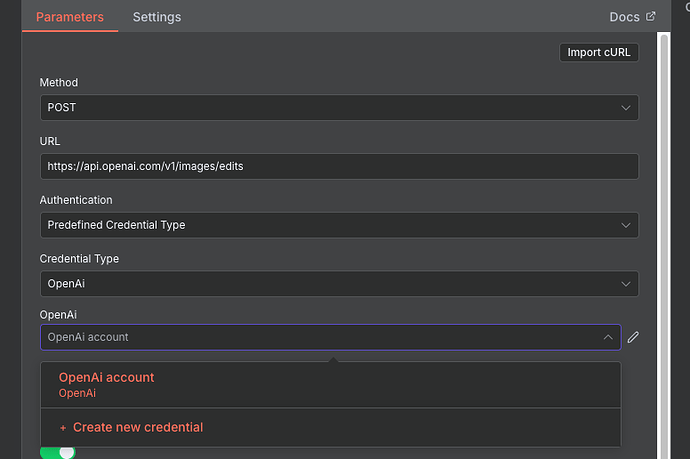690x459 pixels.
Task: Click the external link icon beside Docs
Action: click(x=651, y=16)
